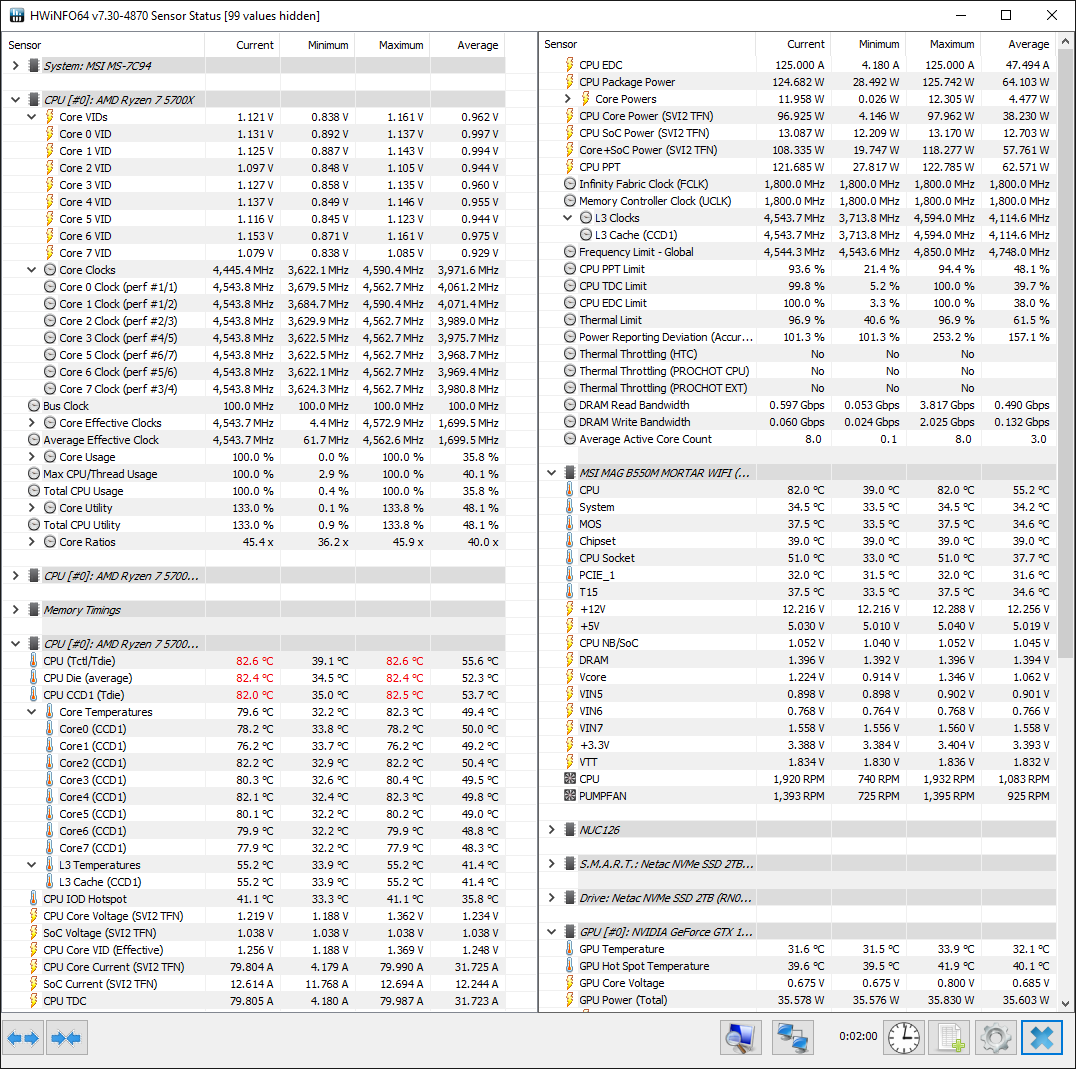Close sensors with the blue X button
1076x1069 pixels.
pyautogui.click(x=1042, y=1037)
